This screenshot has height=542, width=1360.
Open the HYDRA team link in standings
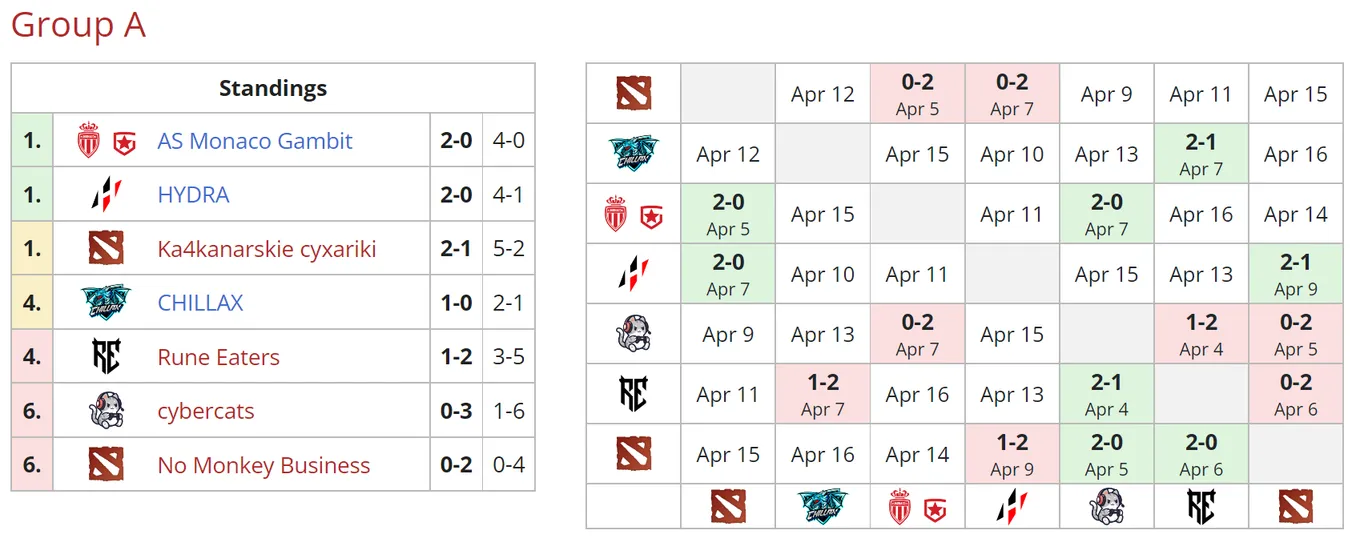pos(193,195)
